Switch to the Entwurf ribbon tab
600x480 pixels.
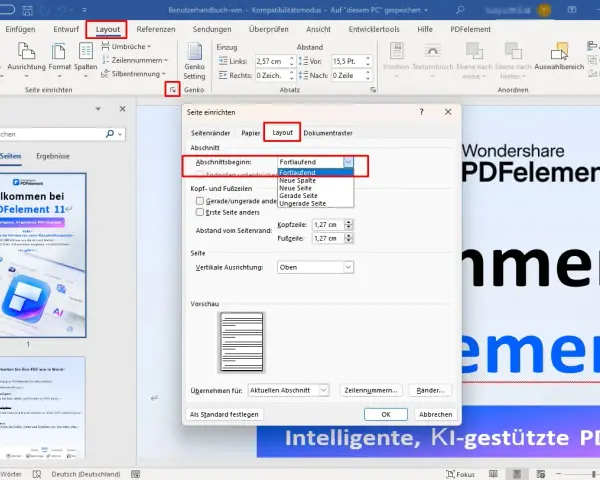[x=66, y=29]
